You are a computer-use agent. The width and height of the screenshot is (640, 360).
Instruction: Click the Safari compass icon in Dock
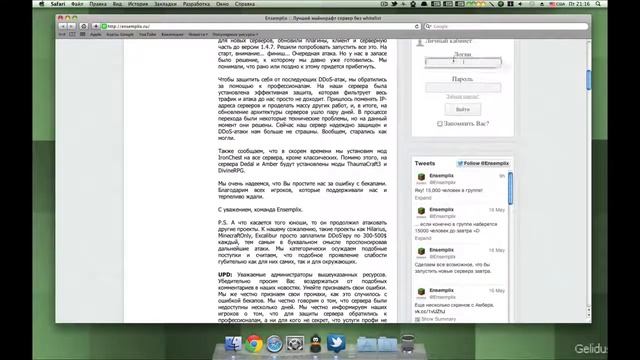click(274, 344)
